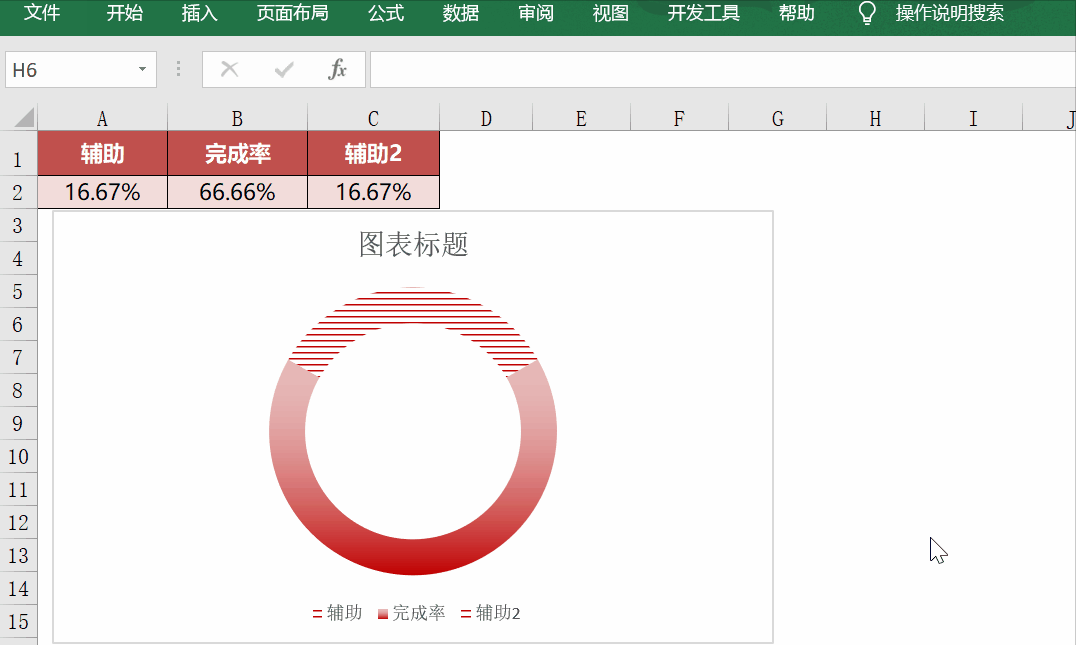
Task: Expand the Name Box dropdown arrow
Action: (x=142, y=69)
